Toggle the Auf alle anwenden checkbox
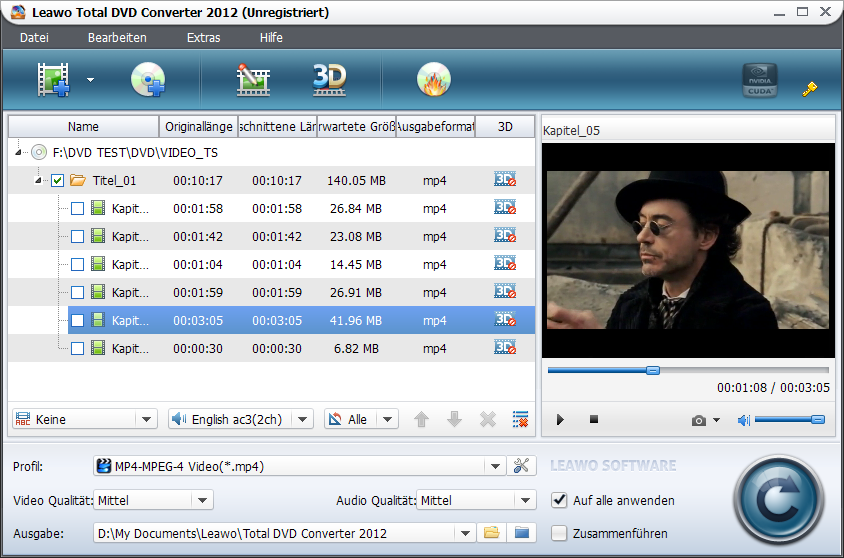Viewport: 844px width, 558px height. pyautogui.click(x=560, y=500)
